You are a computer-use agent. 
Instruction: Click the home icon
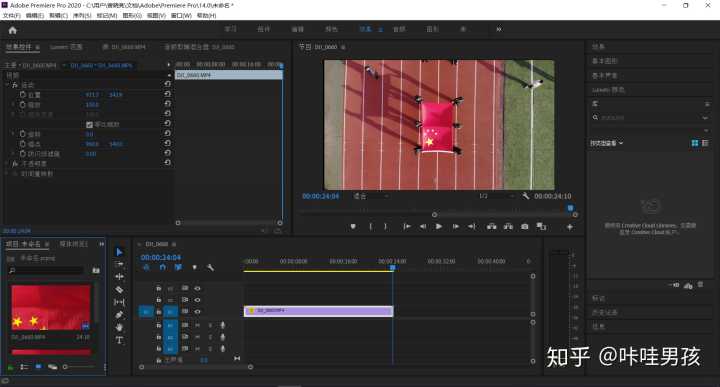point(12,30)
